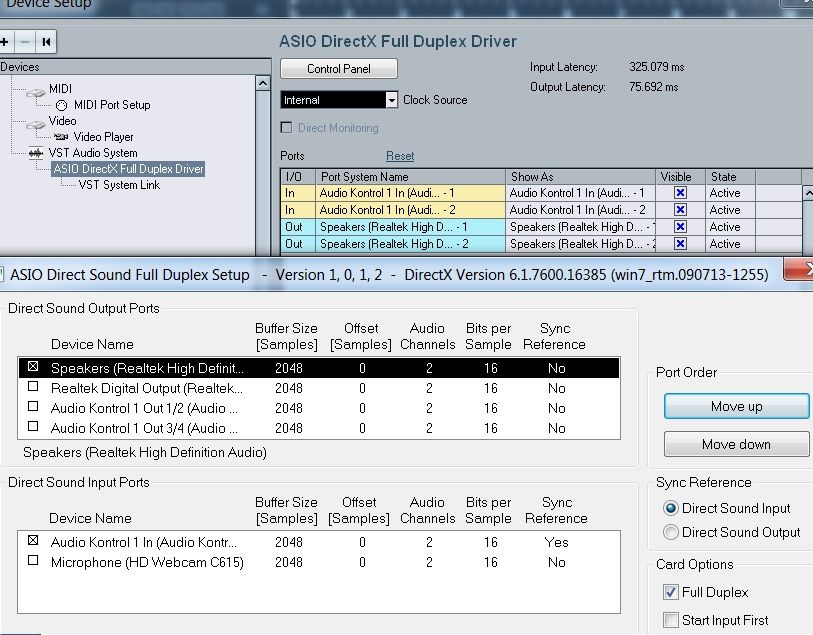Click Show As cell for Audio Kontrol In 1
The height and width of the screenshot is (635, 813).
tap(580, 193)
